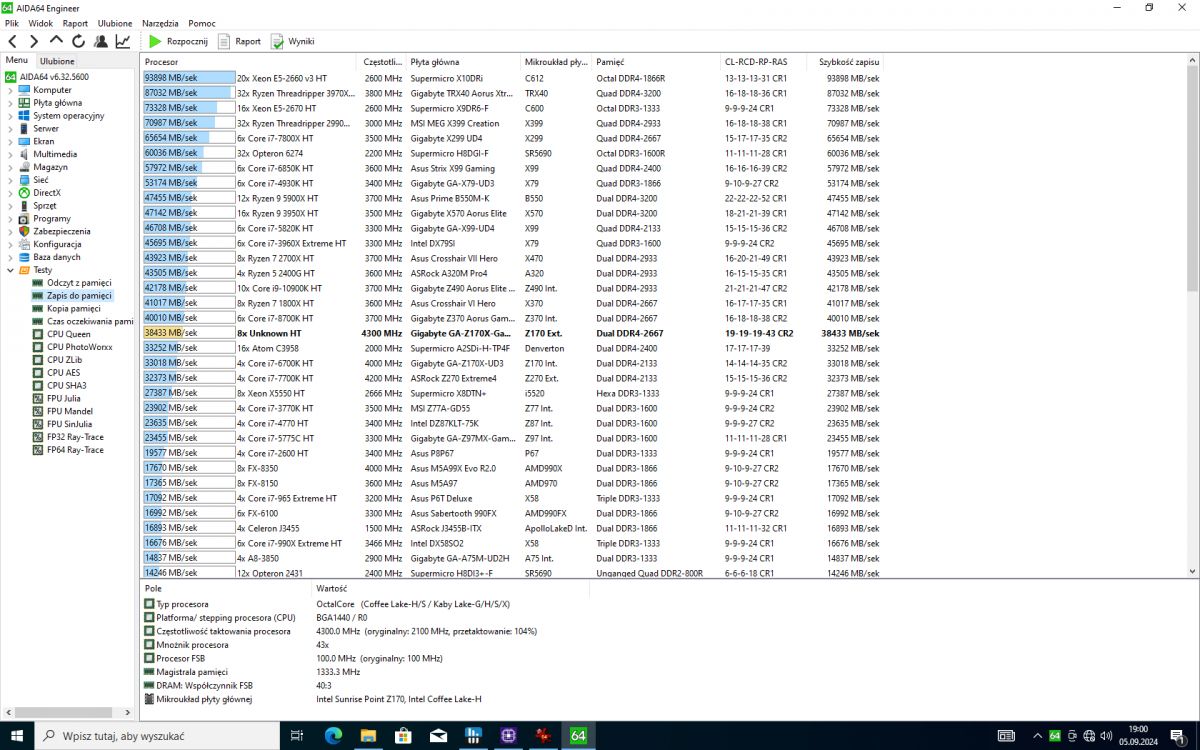The height and width of the screenshot is (750, 1200).
Task: Select the Sprzęt icon in tree
Action: 25,206
